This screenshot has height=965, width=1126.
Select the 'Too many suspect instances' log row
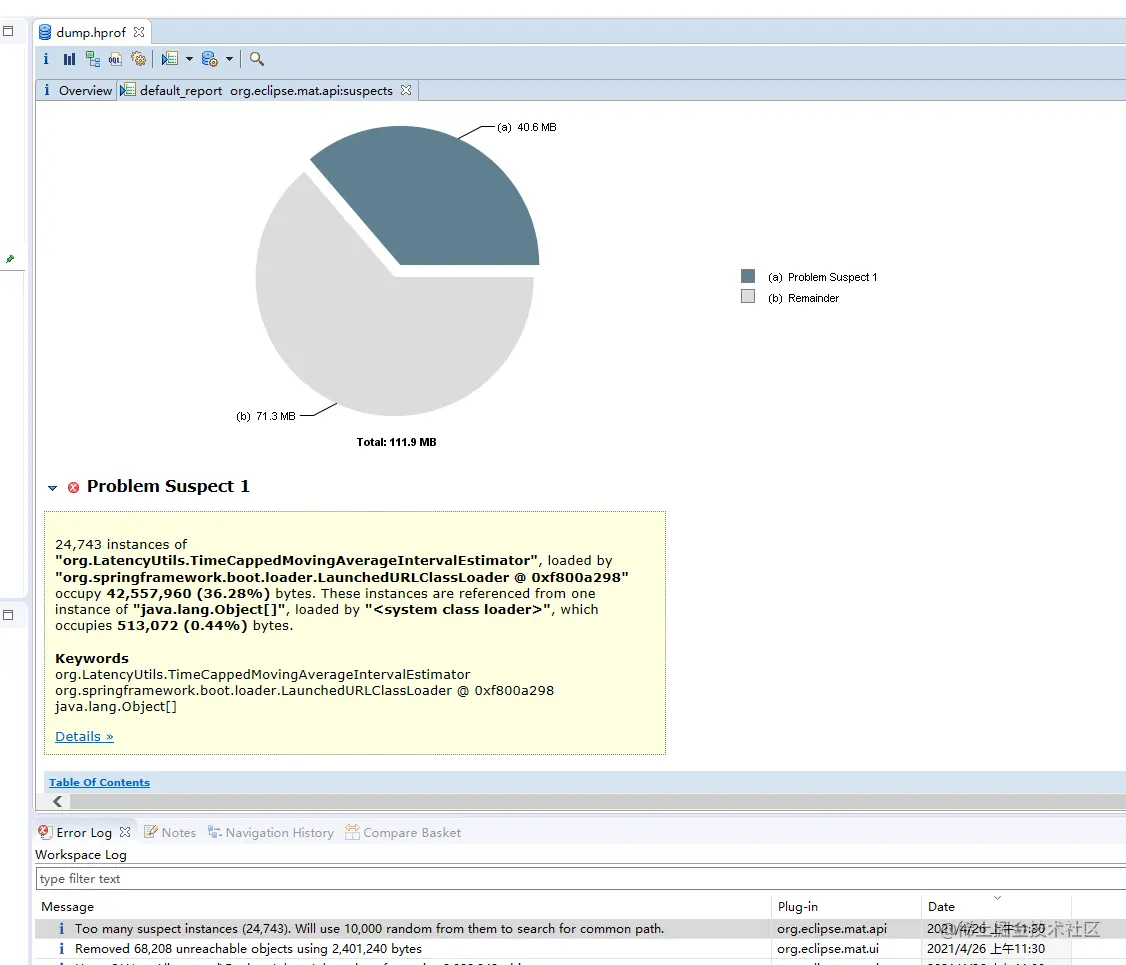click(580, 928)
